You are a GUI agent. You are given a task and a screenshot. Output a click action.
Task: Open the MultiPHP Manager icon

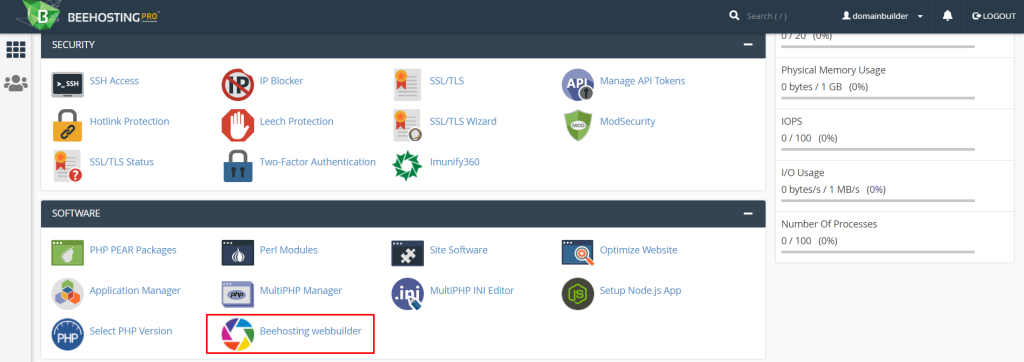point(238,293)
